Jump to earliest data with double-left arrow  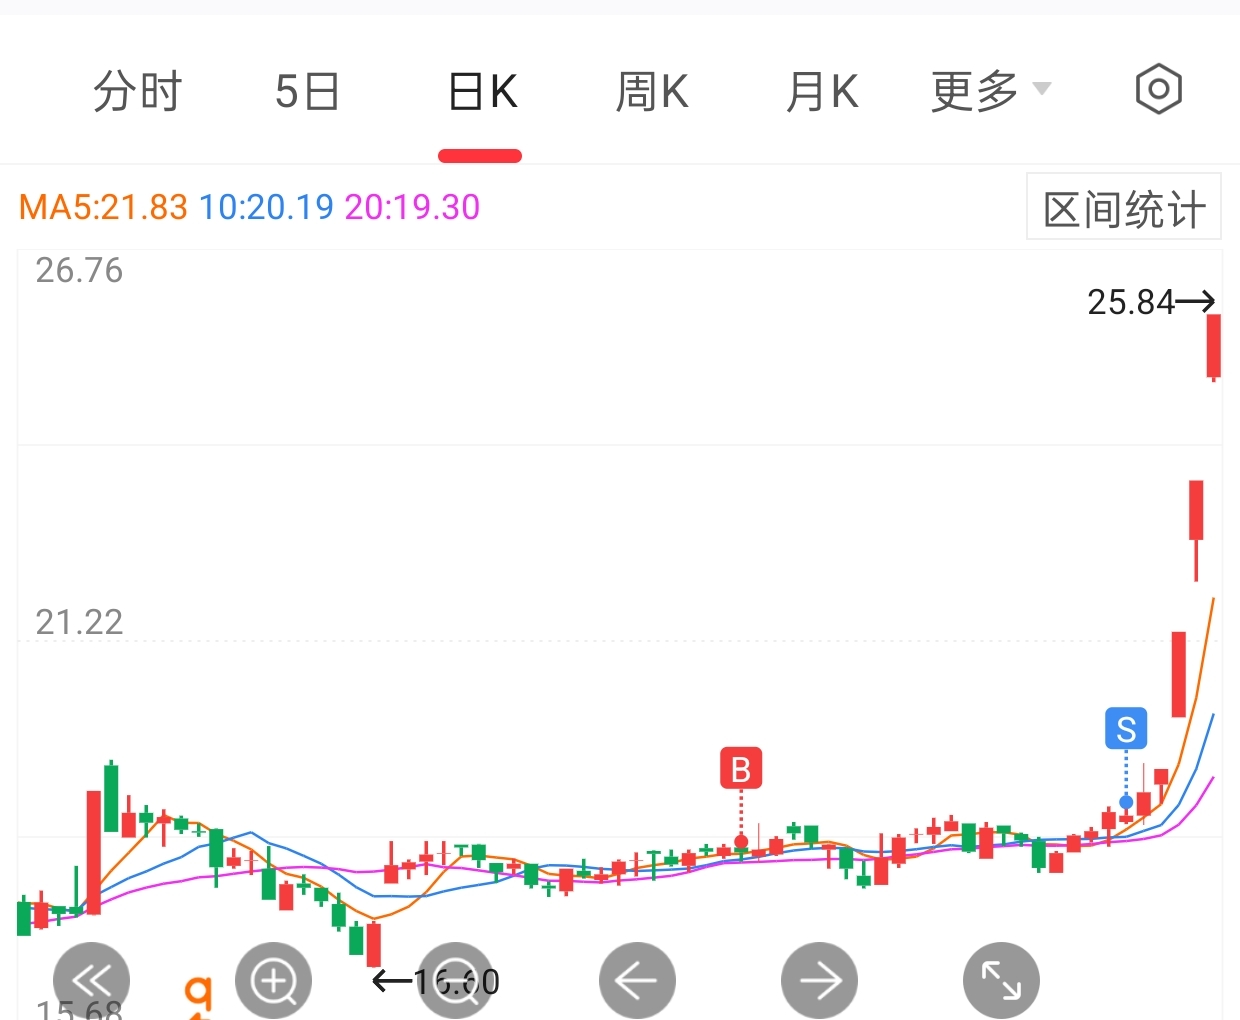pyautogui.click(x=91, y=981)
